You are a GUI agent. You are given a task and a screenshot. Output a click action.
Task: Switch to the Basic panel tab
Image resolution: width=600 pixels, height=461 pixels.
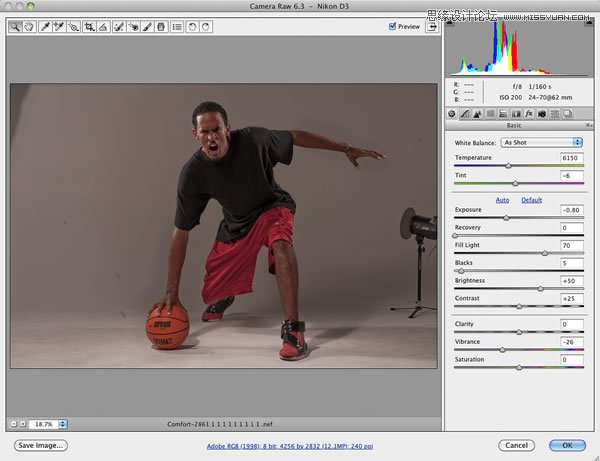[x=452, y=114]
